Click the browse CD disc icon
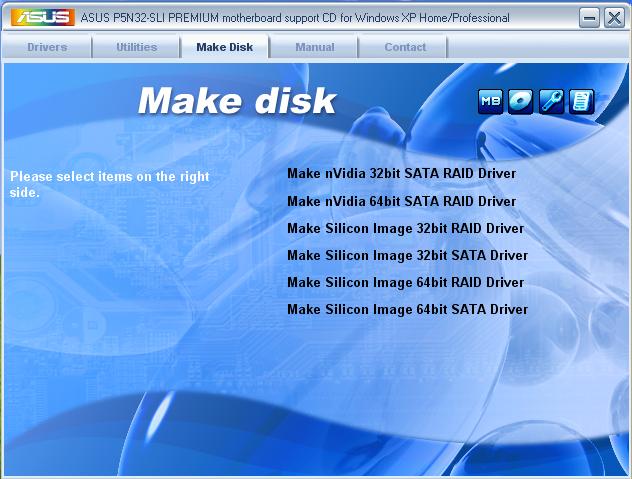Image resolution: width=632 pixels, height=479 pixels. click(x=520, y=101)
